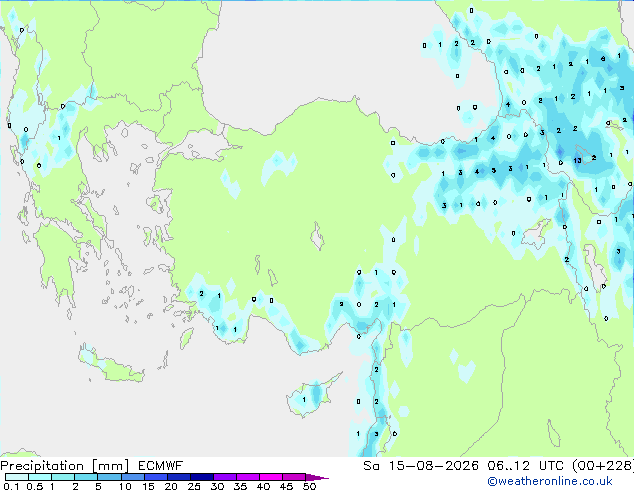The image size is (634, 490).
Task: Click the legend tick label '15'
Action: click(148, 486)
